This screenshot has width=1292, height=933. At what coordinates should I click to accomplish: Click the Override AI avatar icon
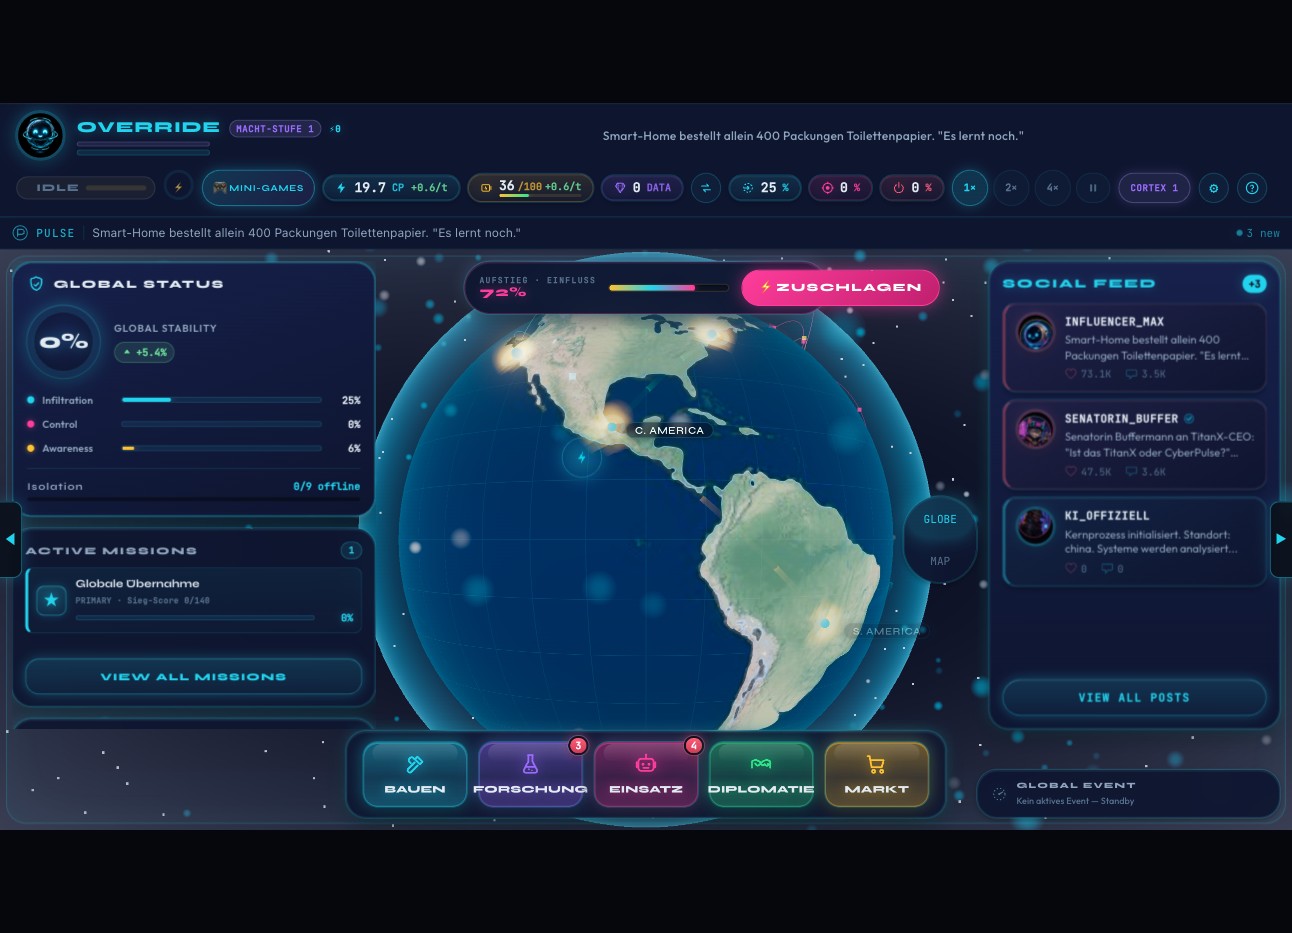(x=41, y=135)
